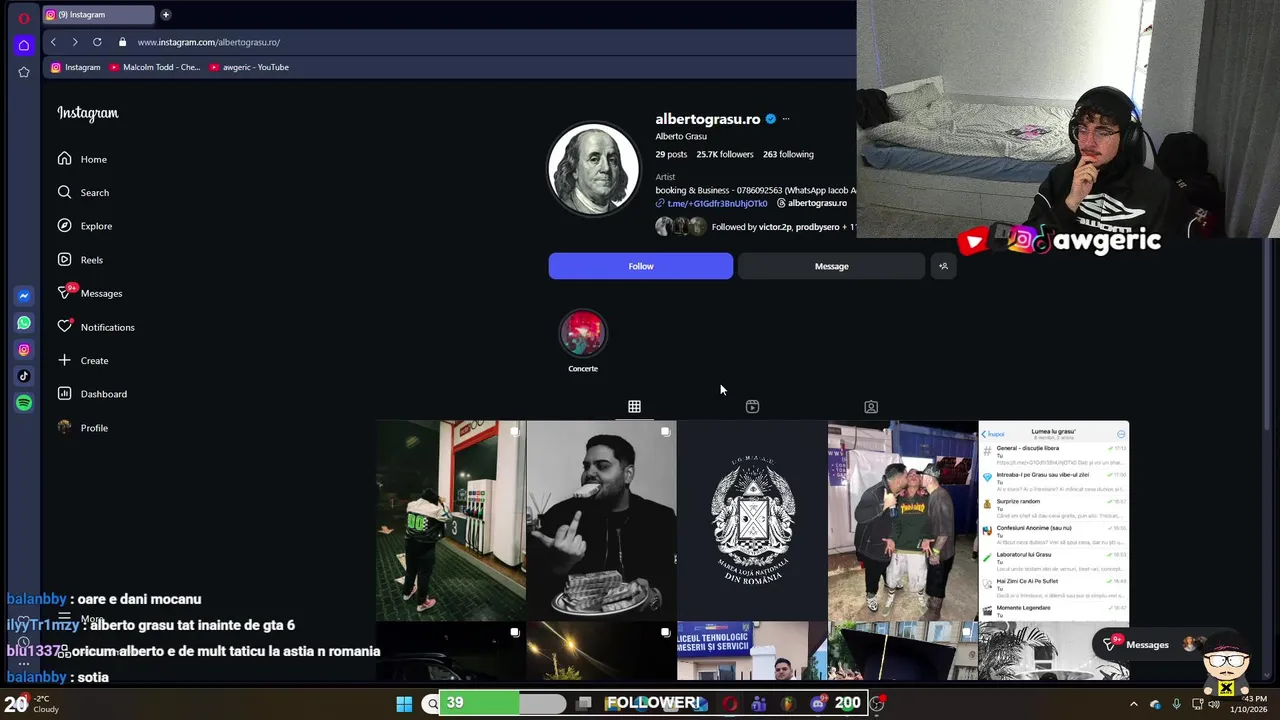Open Opera sidebar bookmarks star icon
Image resolution: width=1280 pixels, height=720 pixels.
pyautogui.click(x=24, y=72)
